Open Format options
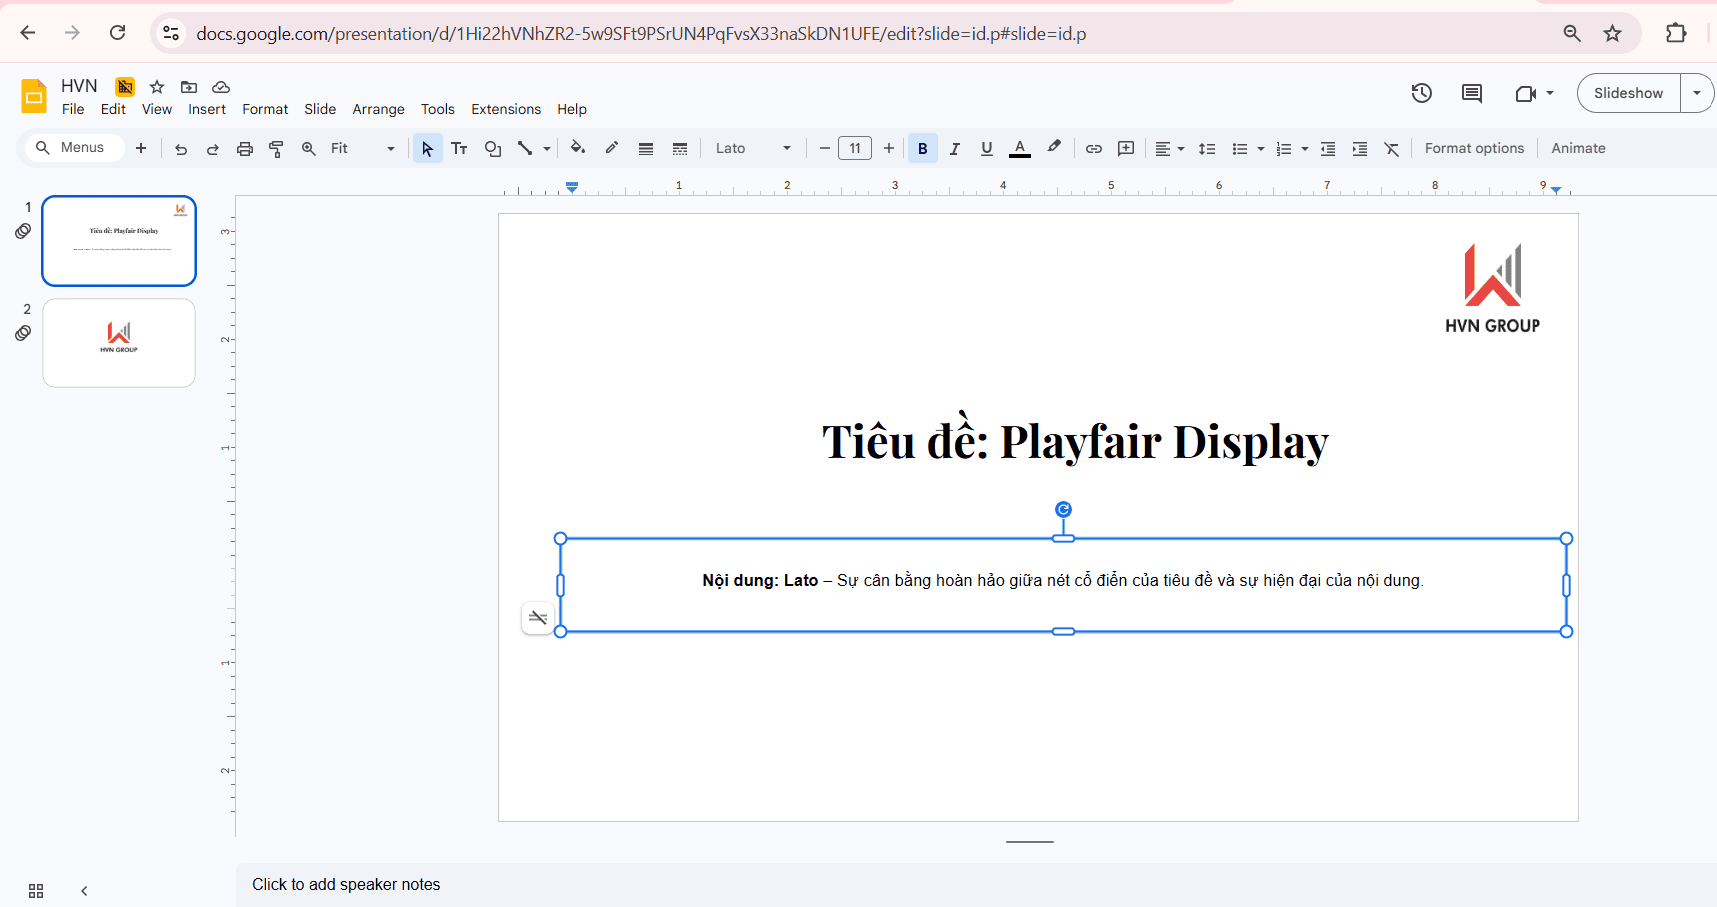The image size is (1717, 907). coord(1474,147)
